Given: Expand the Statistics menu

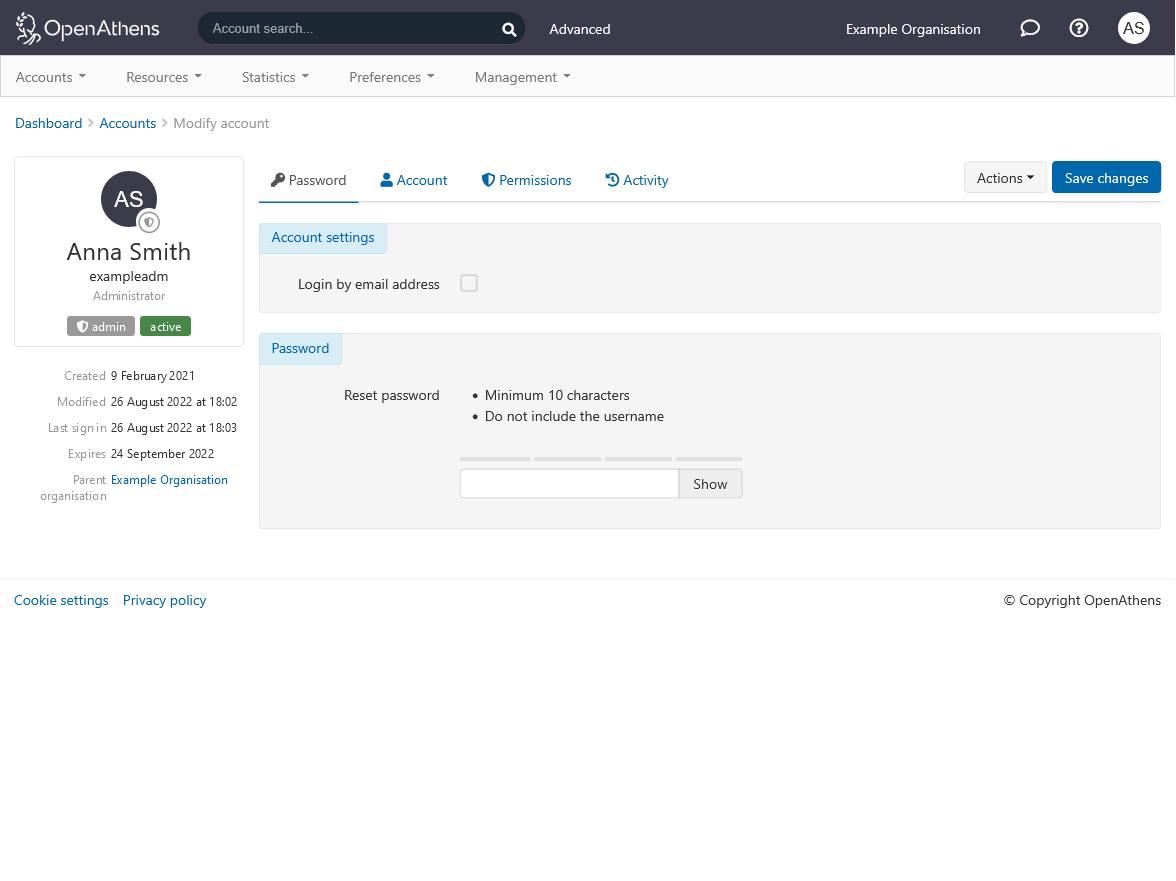Looking at the screenshot, I should coord(275,77).
